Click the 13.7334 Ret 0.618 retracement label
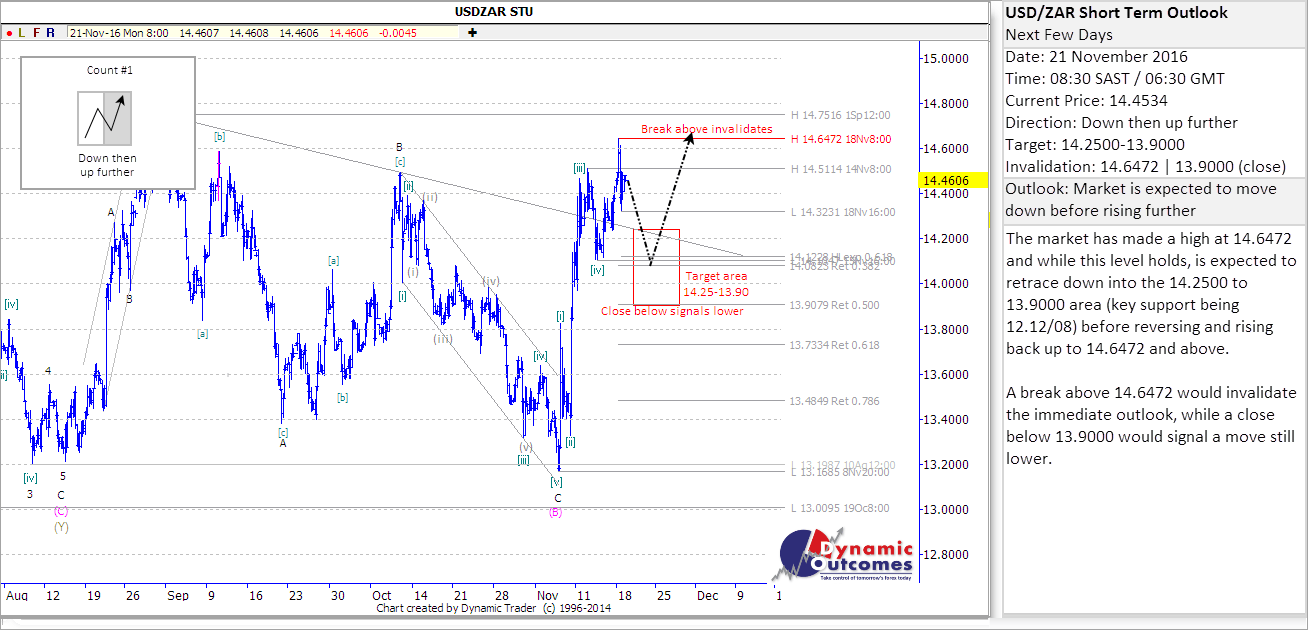 pyautogui.click(x=834, y=345)
